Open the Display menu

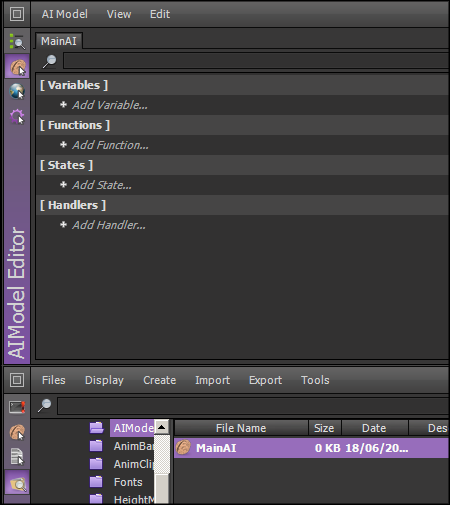[104, 380]
